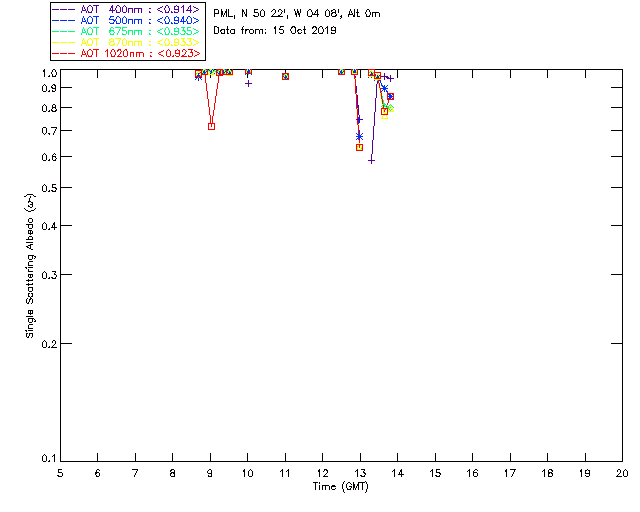Click the green diamond marker at 0.8 near hour 14

pos(391,108)
